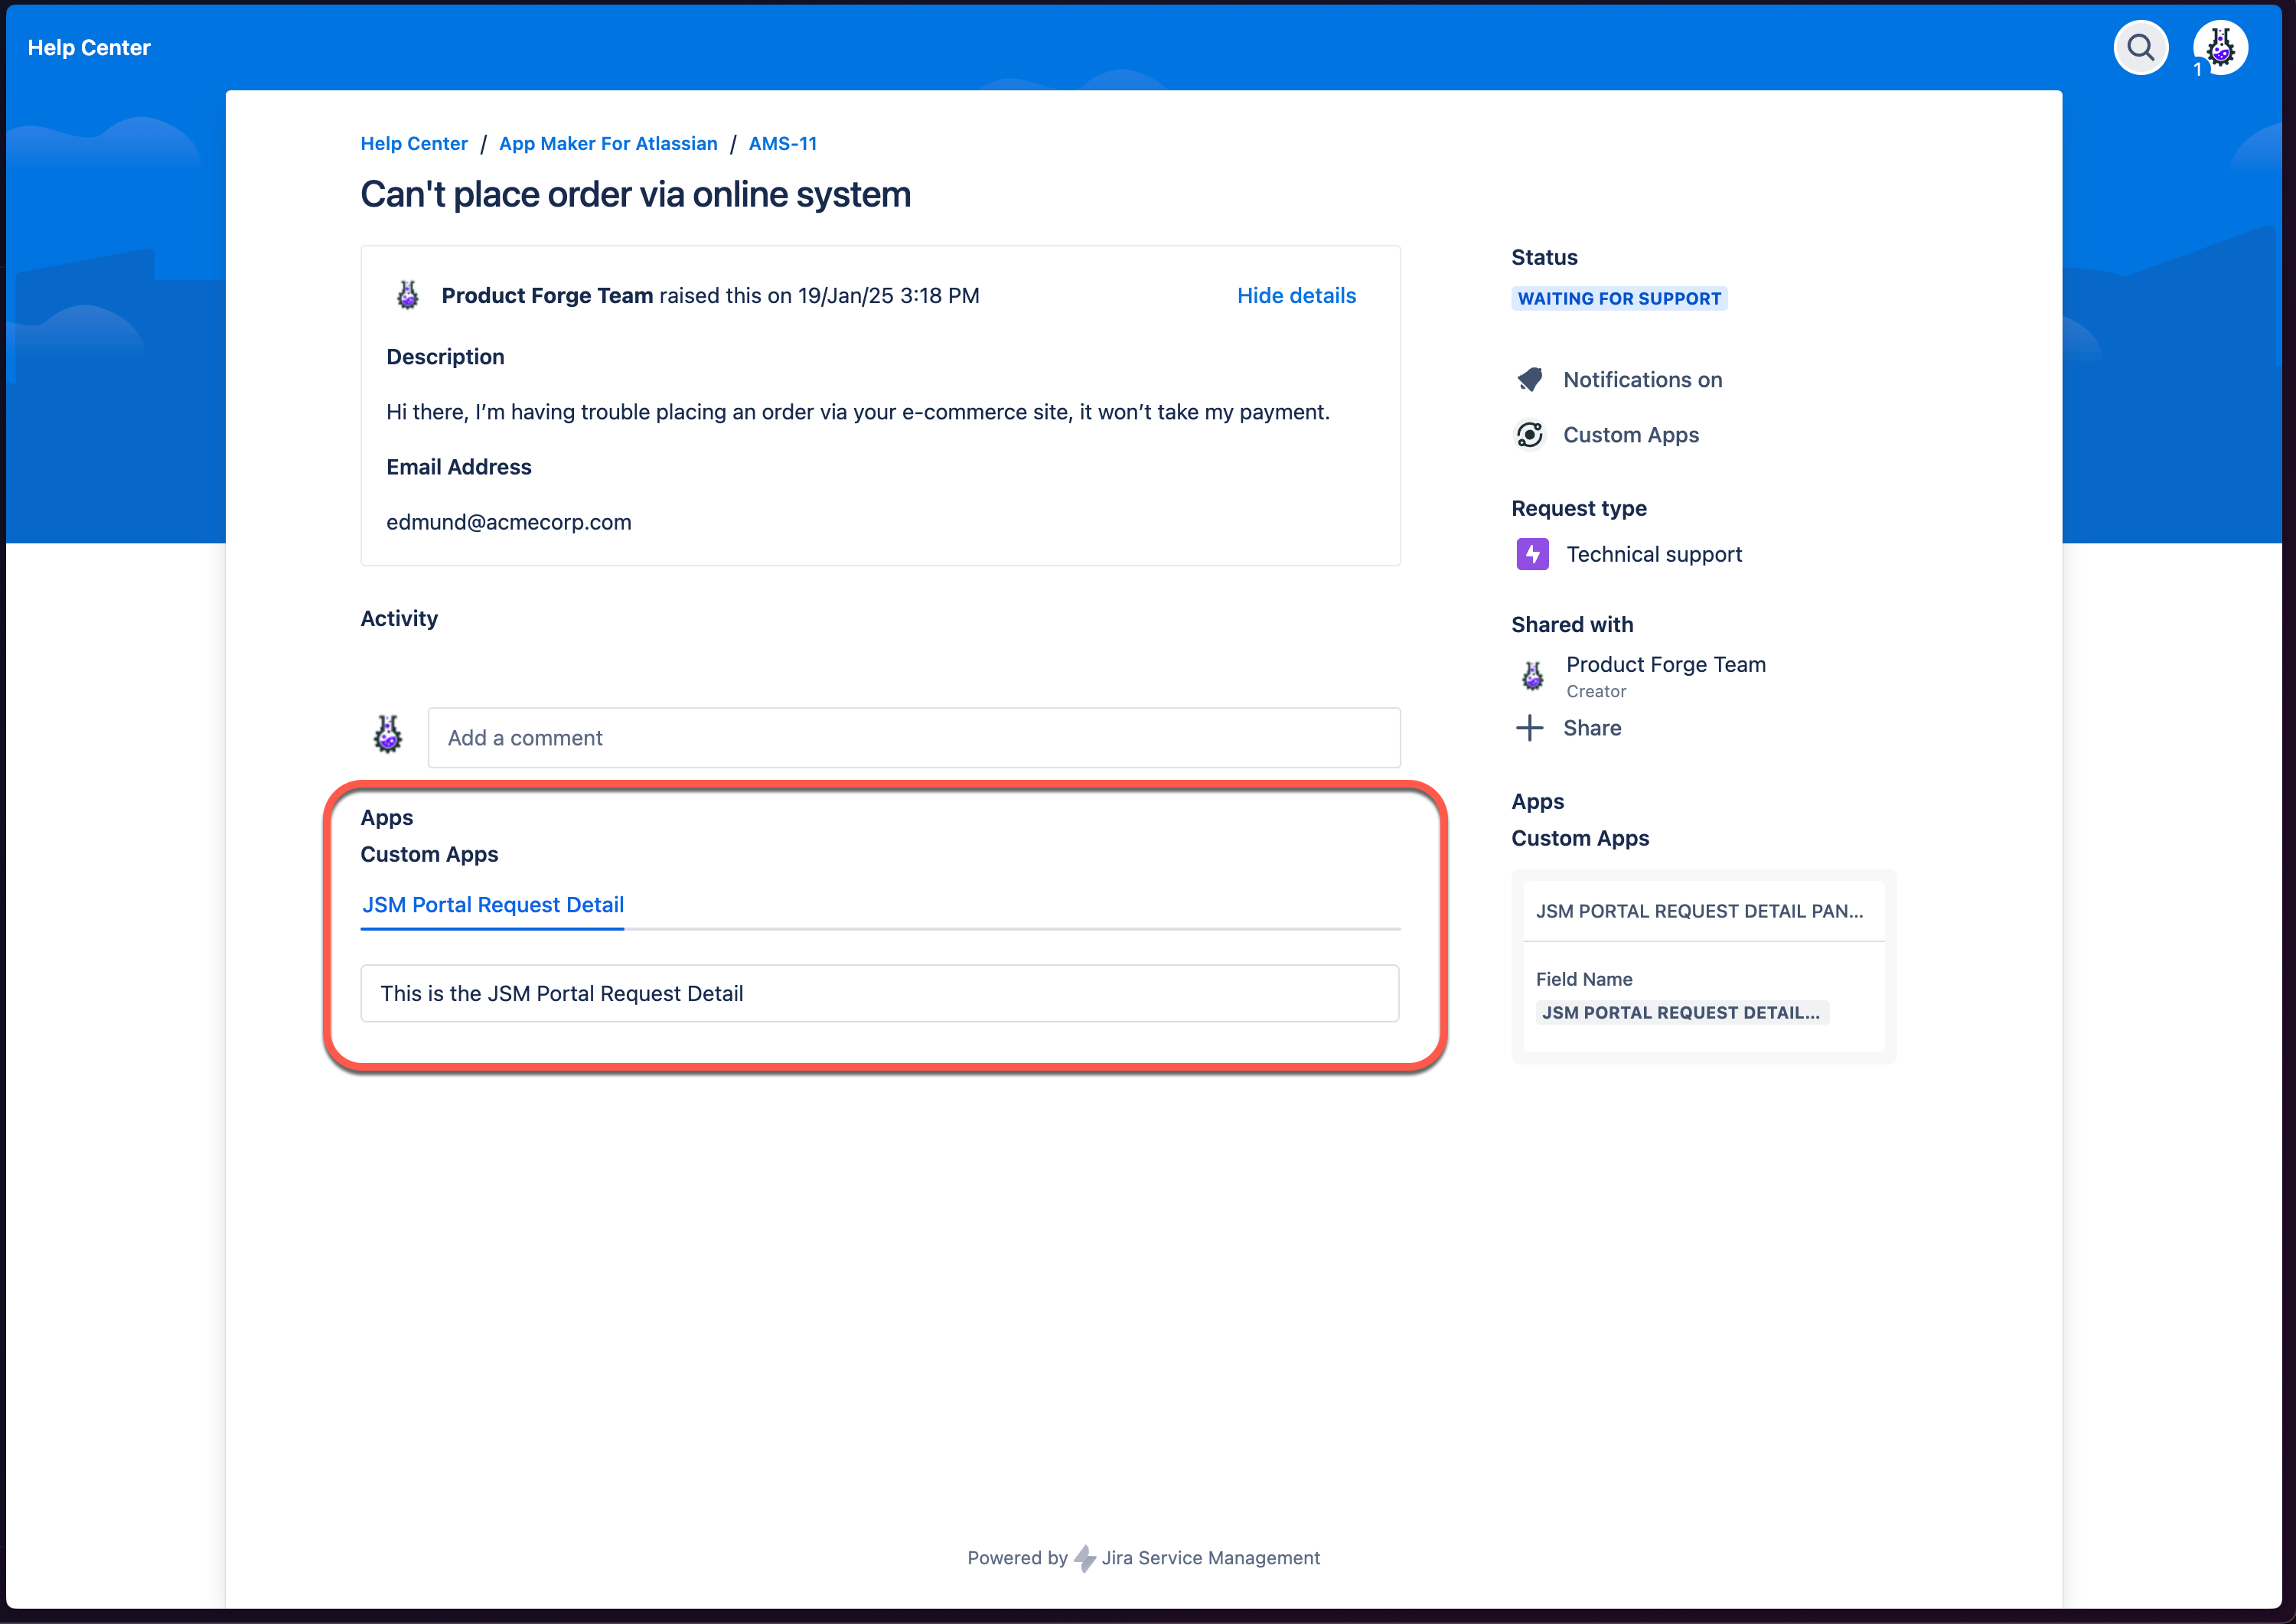Click 'This is the JSM Portal Request Detail' box

click(880, 994)
